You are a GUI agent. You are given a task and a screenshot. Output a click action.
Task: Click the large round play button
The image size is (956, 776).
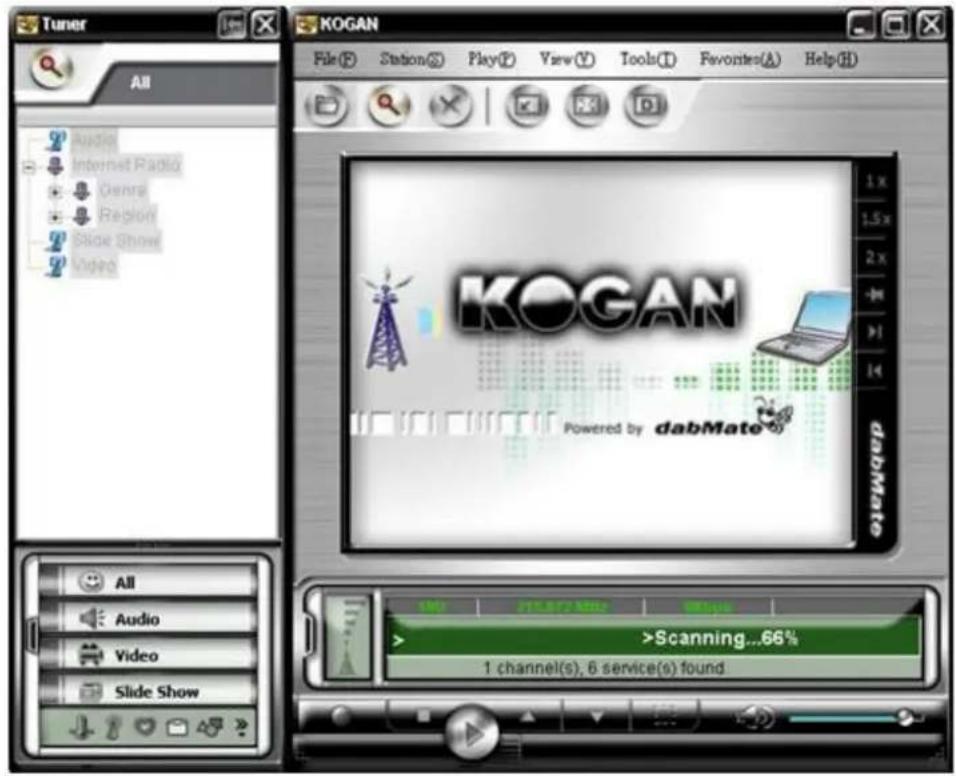[x=472, y=732]
